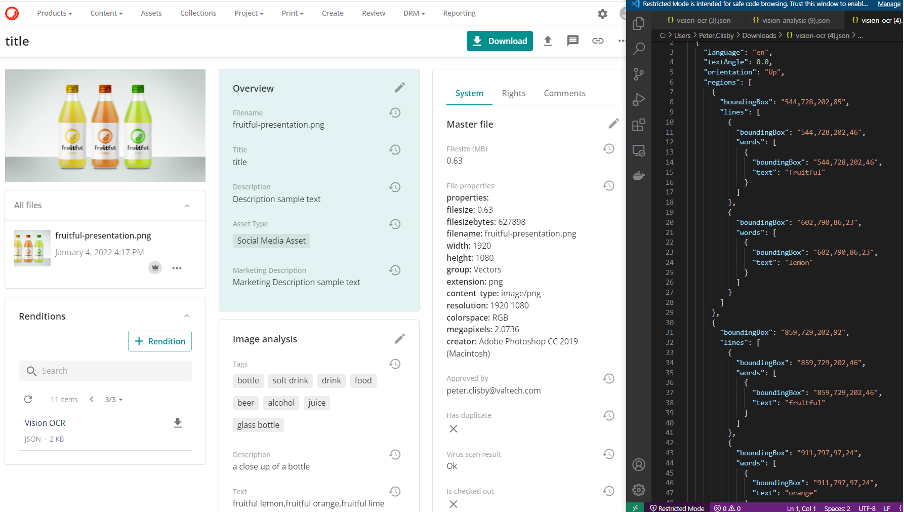Click UTF-8 encoding in status bar

867,508
